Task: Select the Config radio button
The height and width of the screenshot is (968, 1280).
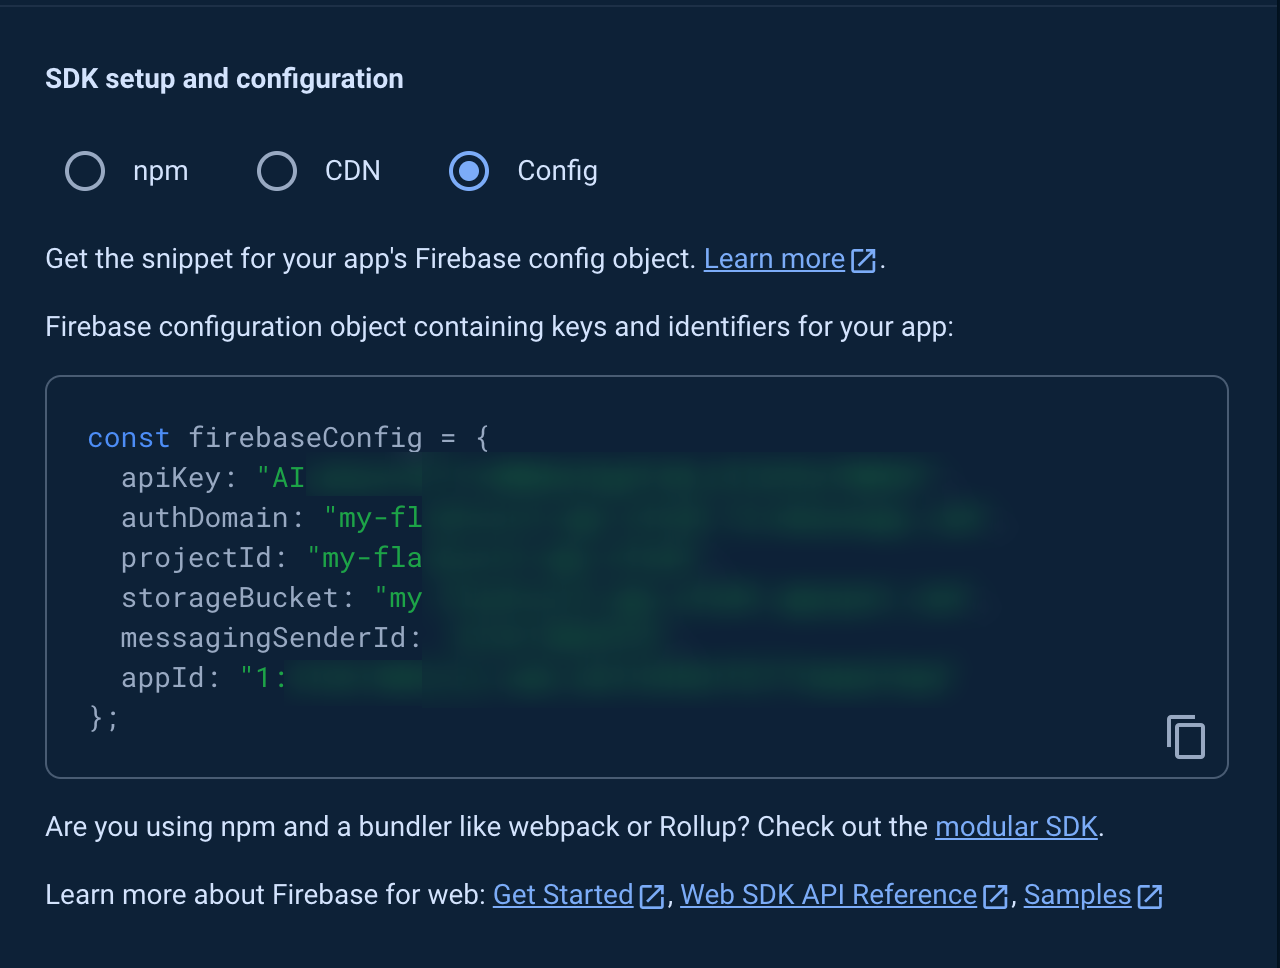Action: click(468, 171)
